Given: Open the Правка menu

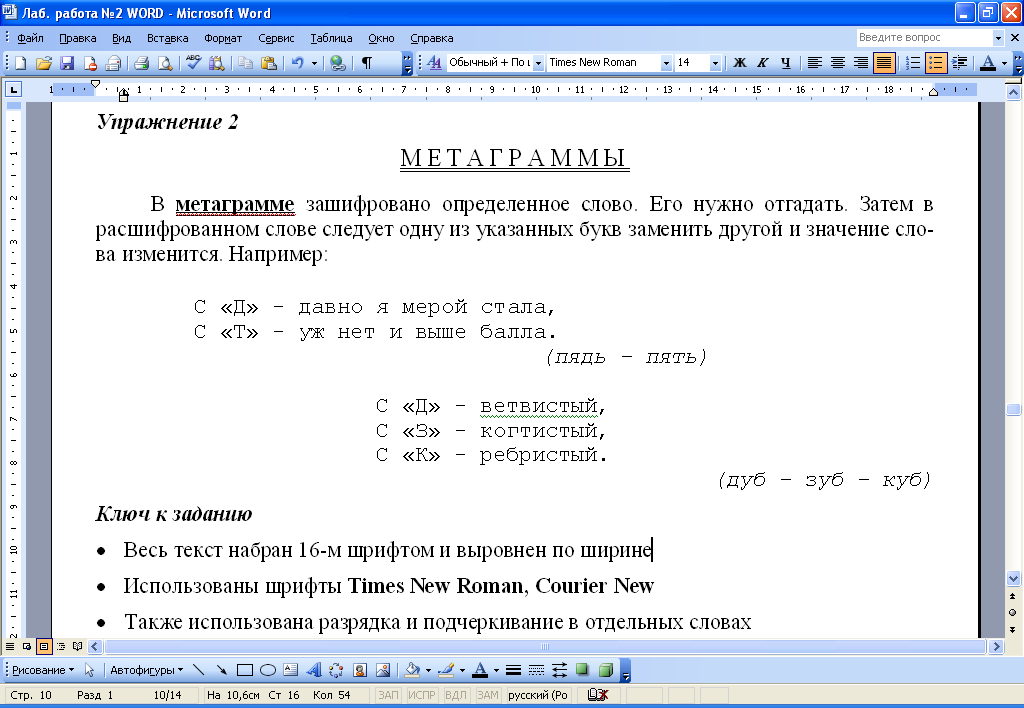Looking at the screenshot, I should (x=78, y=38).
